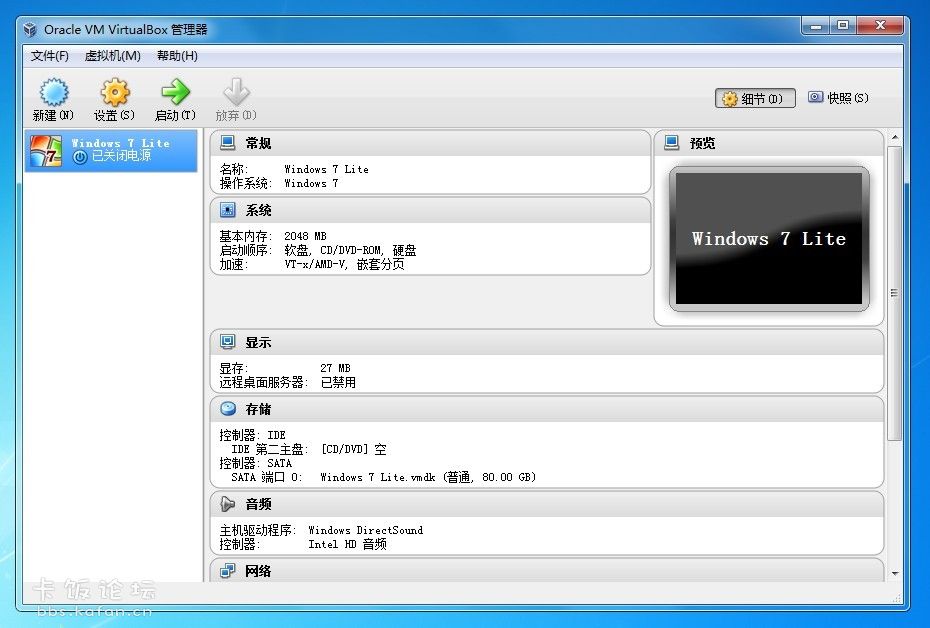Start the VM with green arrow (启动)
This screenshot has width=930, height=628.
(x=175, y=94)
